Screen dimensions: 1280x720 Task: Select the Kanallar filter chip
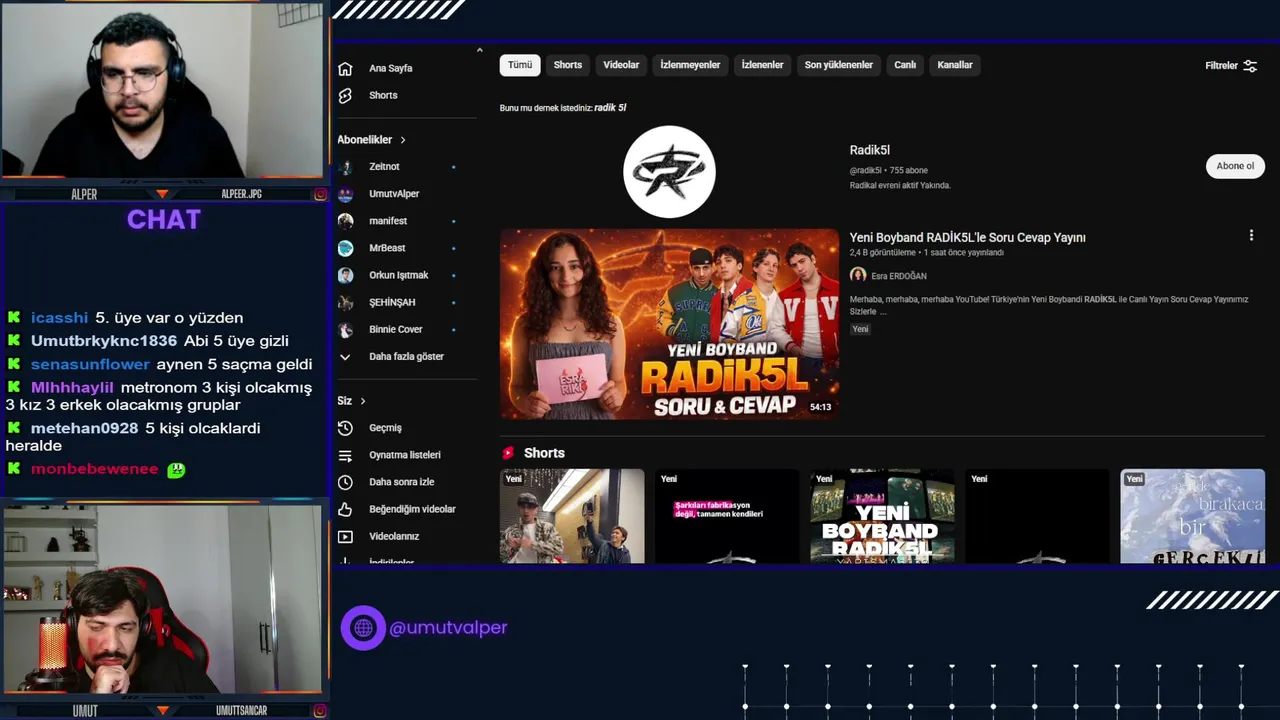tap(955, 65)
